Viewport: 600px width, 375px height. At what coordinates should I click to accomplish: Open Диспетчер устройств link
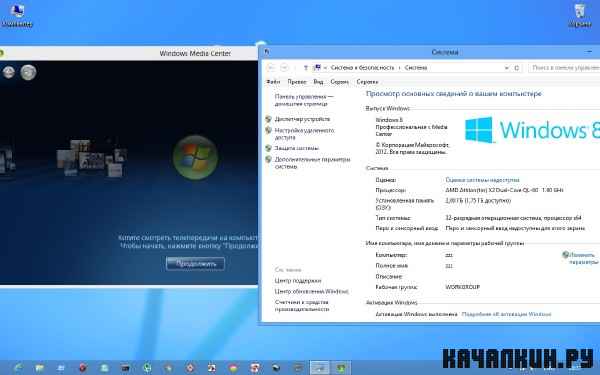pos(302,119)
